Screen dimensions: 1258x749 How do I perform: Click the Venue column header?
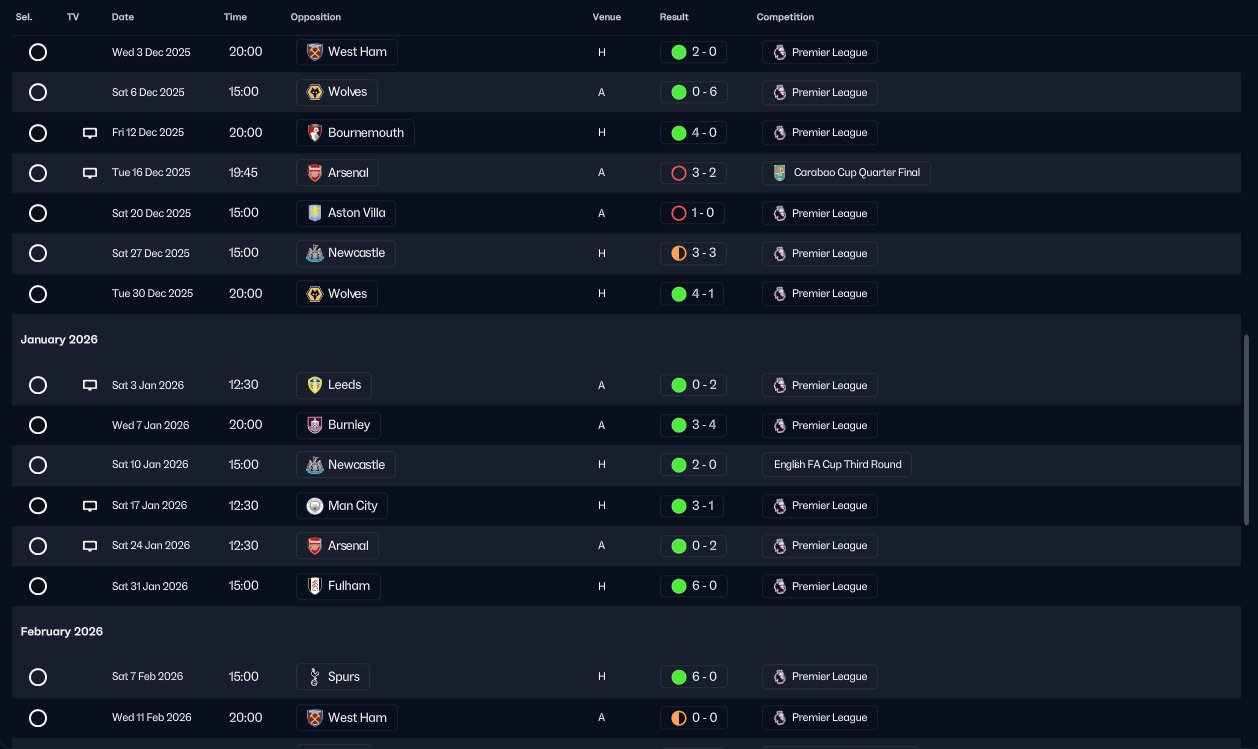pyautogui.click(x=606, y=17)
